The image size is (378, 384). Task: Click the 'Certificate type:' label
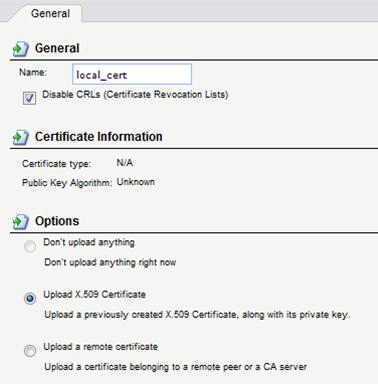(x=57, y=164)
